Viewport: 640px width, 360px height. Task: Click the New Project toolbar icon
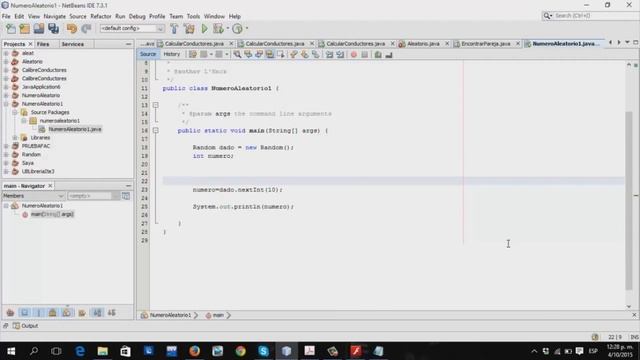[x=24, y=29]
